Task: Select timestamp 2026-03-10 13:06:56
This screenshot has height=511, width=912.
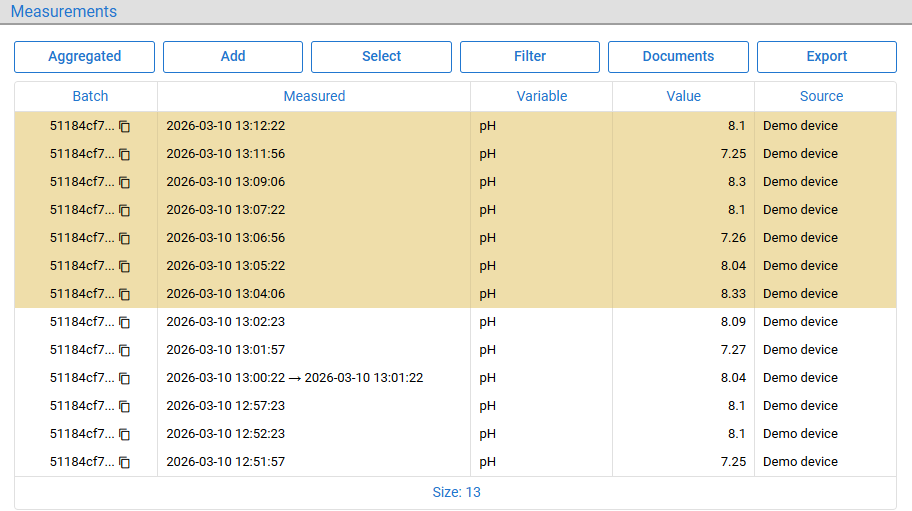Action: point(226,237)
